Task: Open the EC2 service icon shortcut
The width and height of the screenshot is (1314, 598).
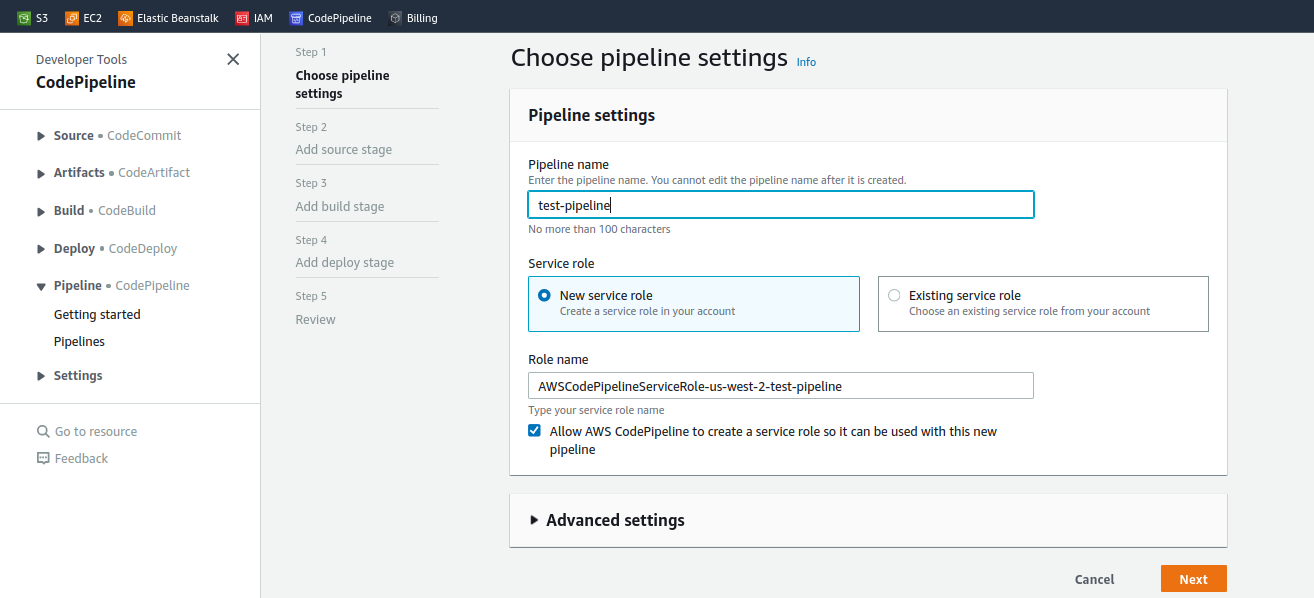Action: coord(72,17)
